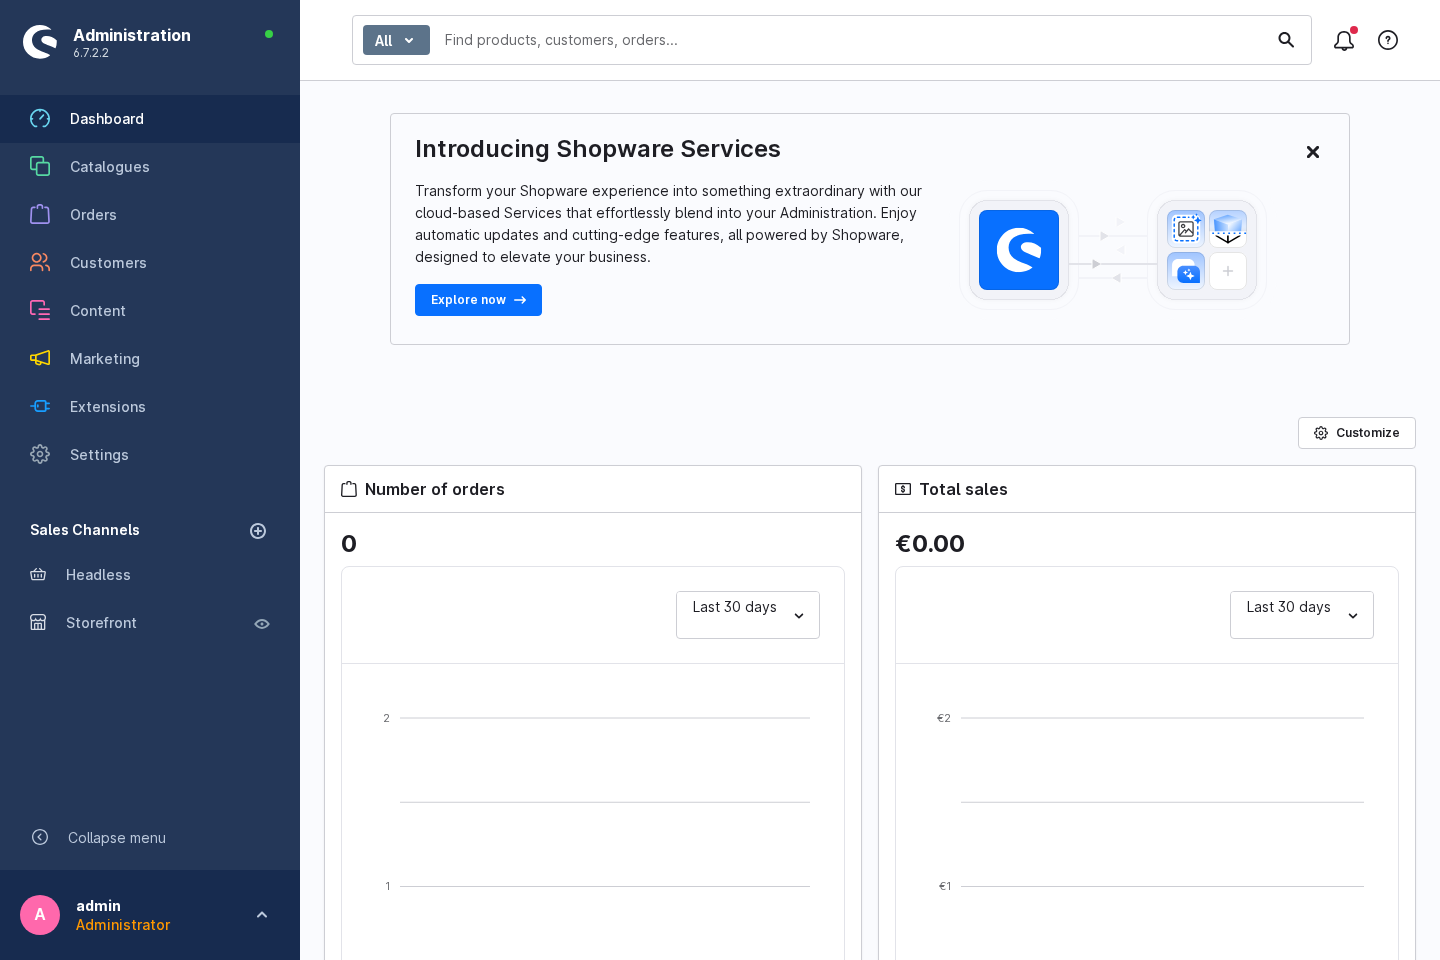
Task: Open the Dashboard menu item
Action: point(150,119)
